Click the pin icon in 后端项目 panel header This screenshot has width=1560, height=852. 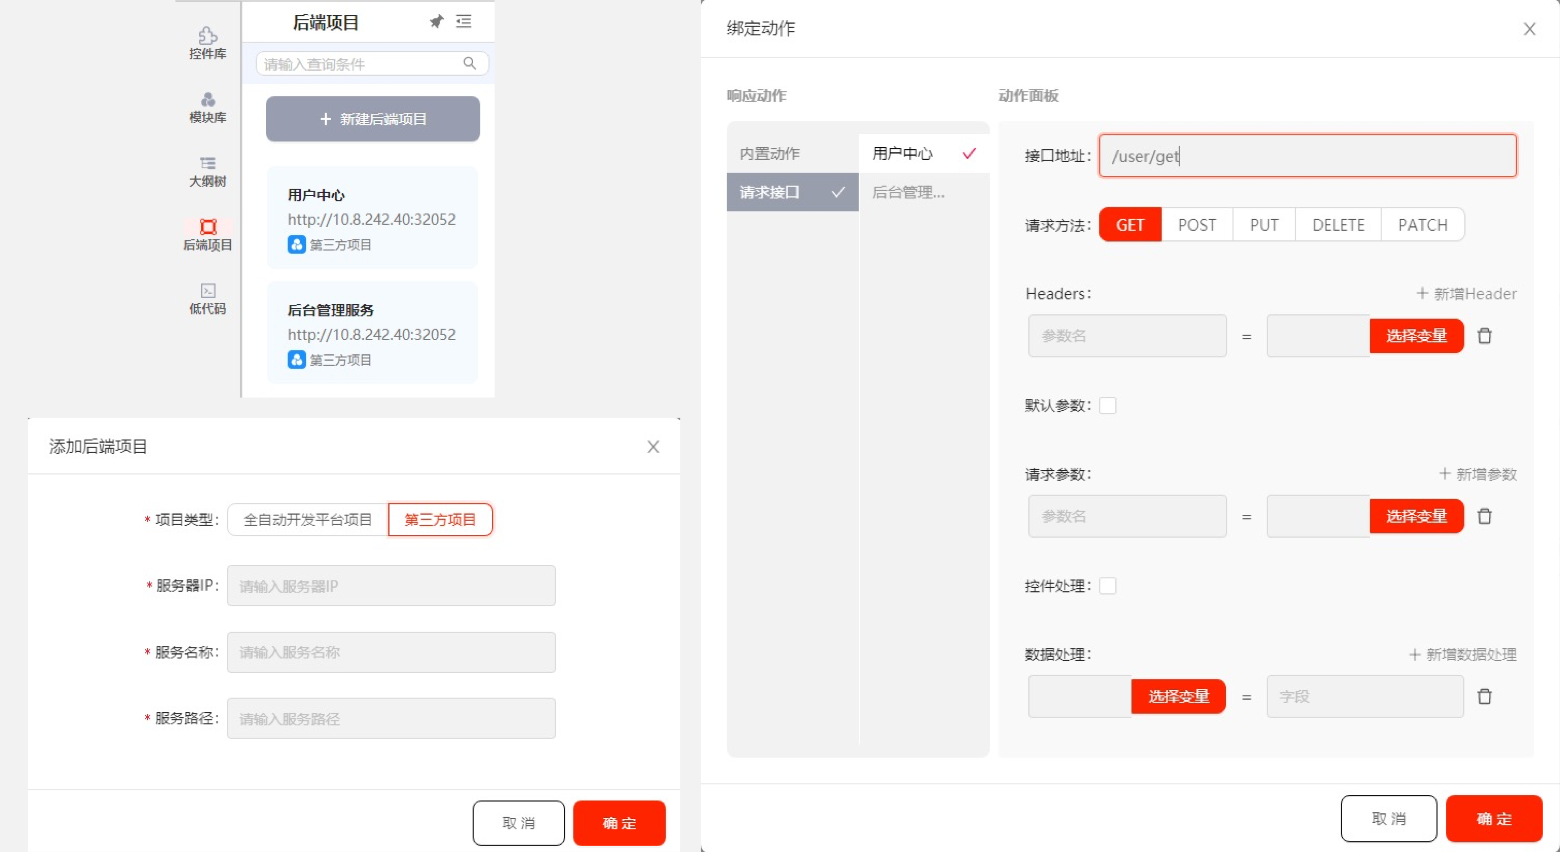click(436, 22)
